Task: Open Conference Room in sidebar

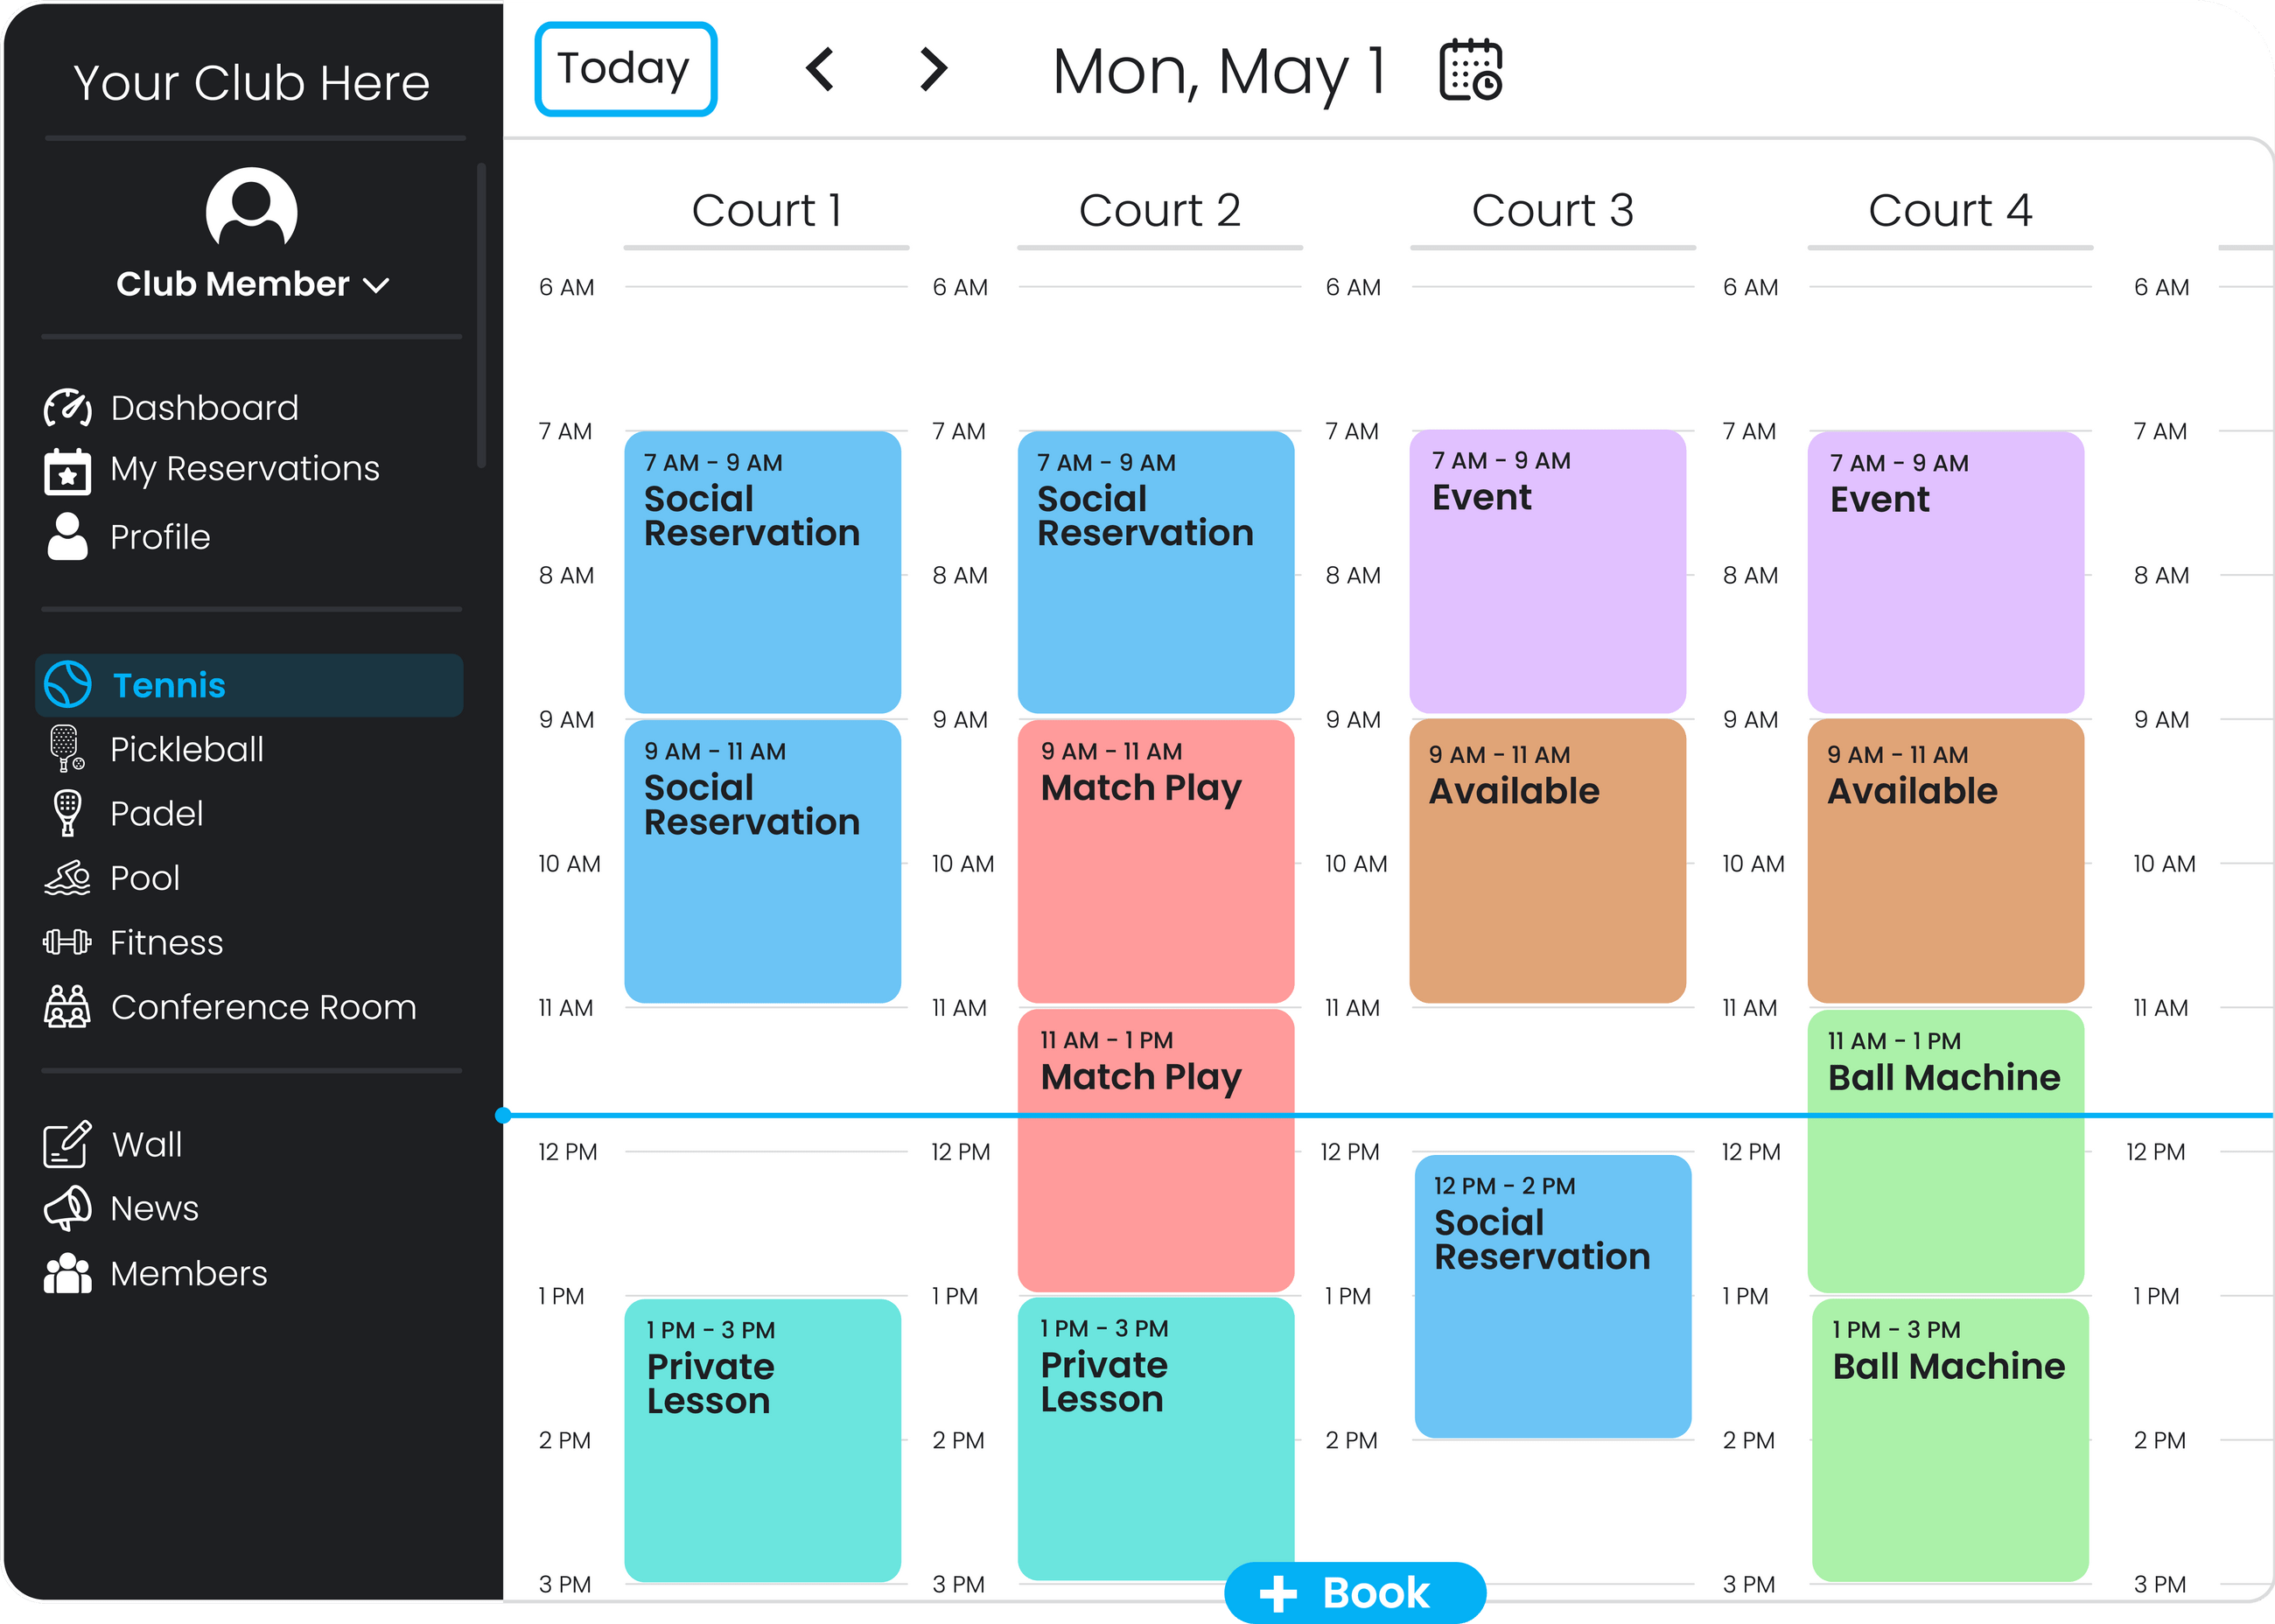Action: pos(263,1007)
